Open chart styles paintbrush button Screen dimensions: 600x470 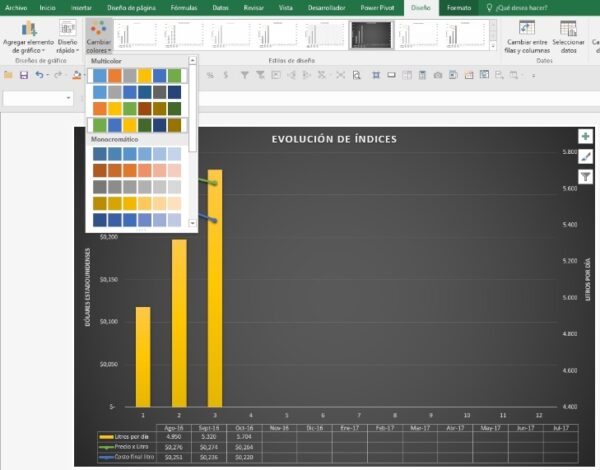[585, 156]
